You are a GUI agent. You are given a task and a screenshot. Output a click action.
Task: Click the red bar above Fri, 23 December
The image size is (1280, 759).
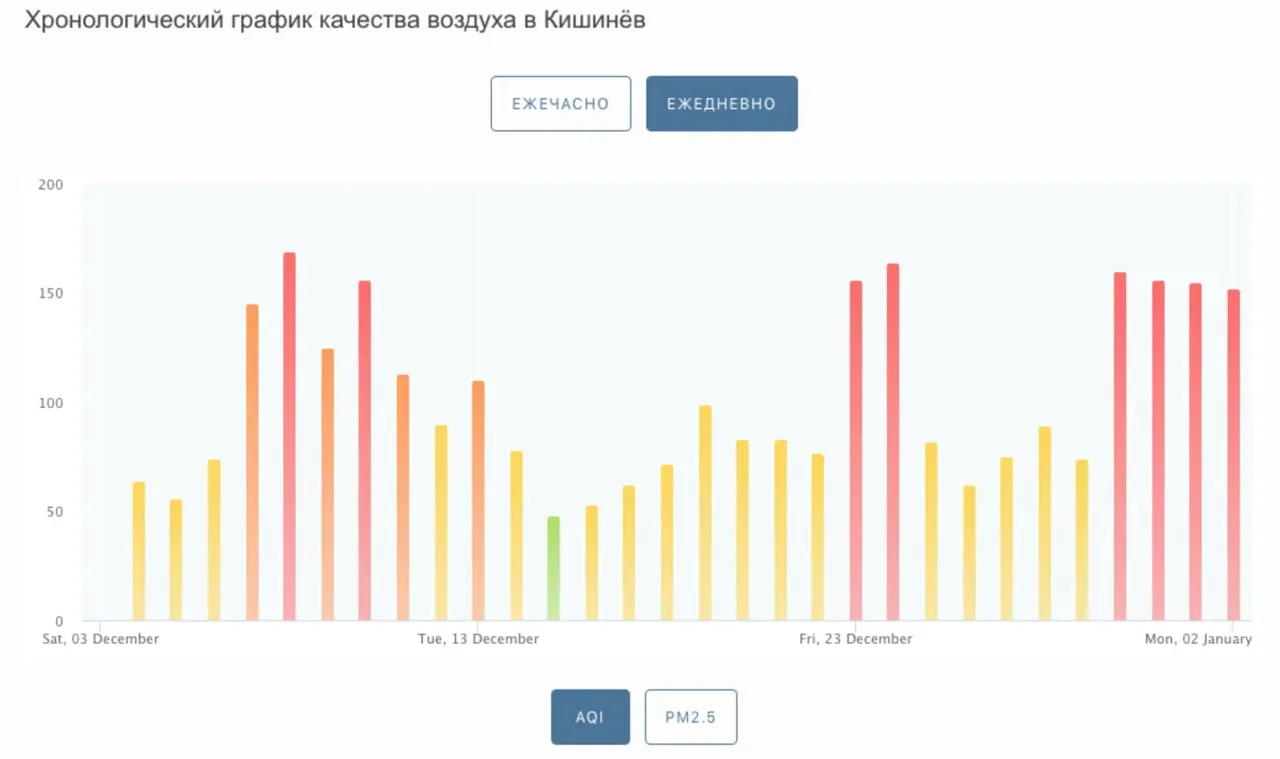856,450
